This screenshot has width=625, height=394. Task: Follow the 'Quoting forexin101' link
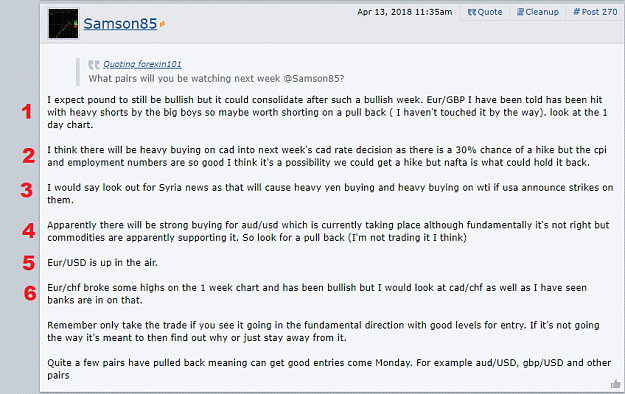coord(142,64)
